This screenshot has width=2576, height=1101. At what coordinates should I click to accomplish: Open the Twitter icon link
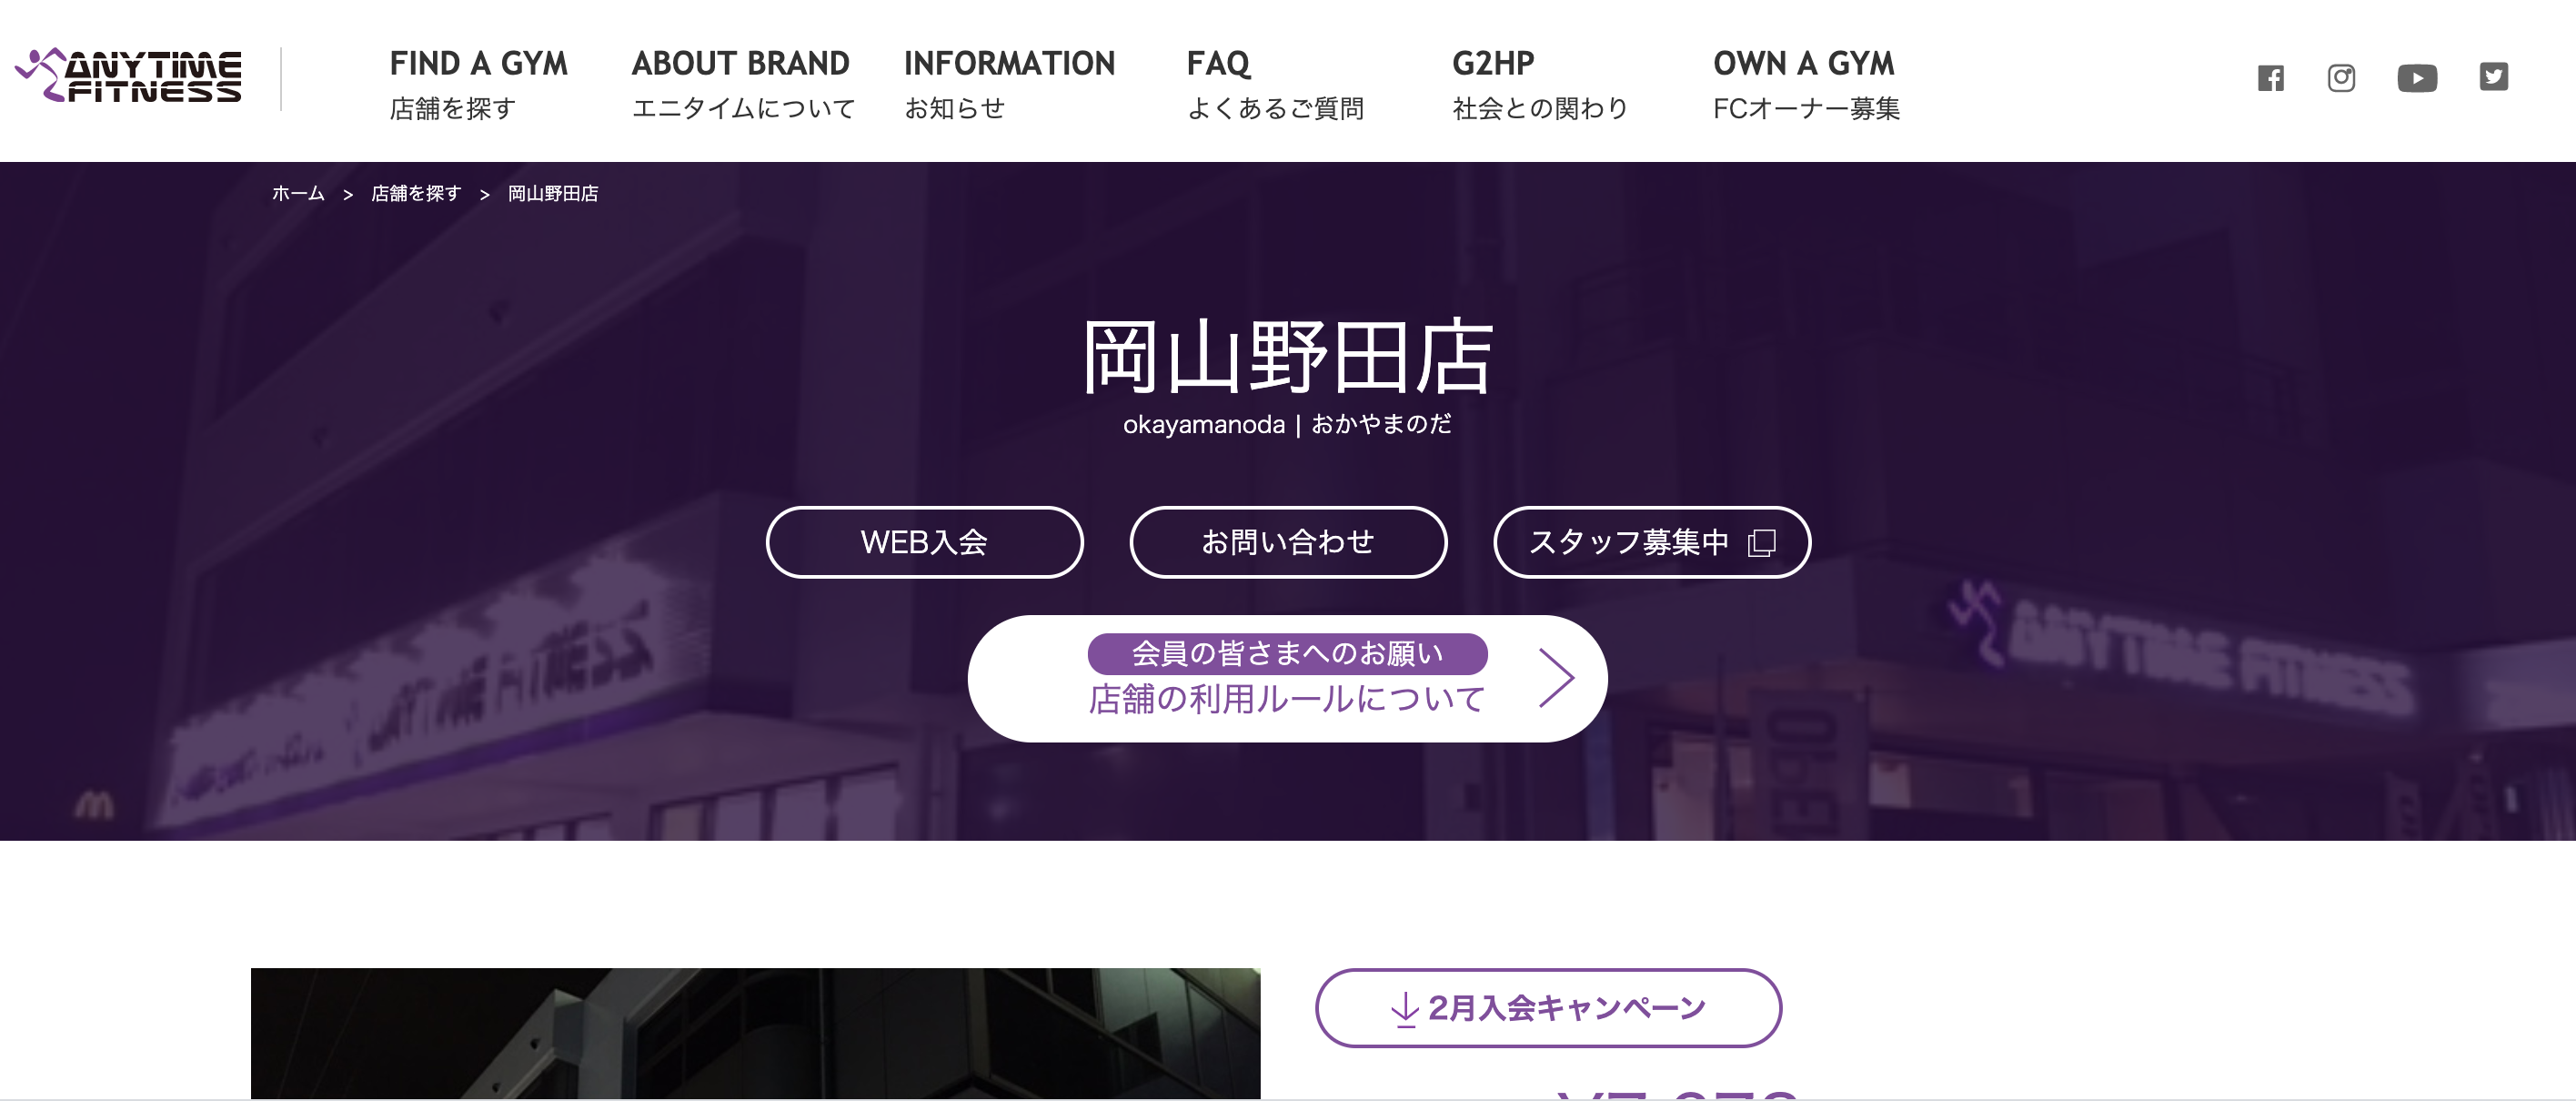2494,77
